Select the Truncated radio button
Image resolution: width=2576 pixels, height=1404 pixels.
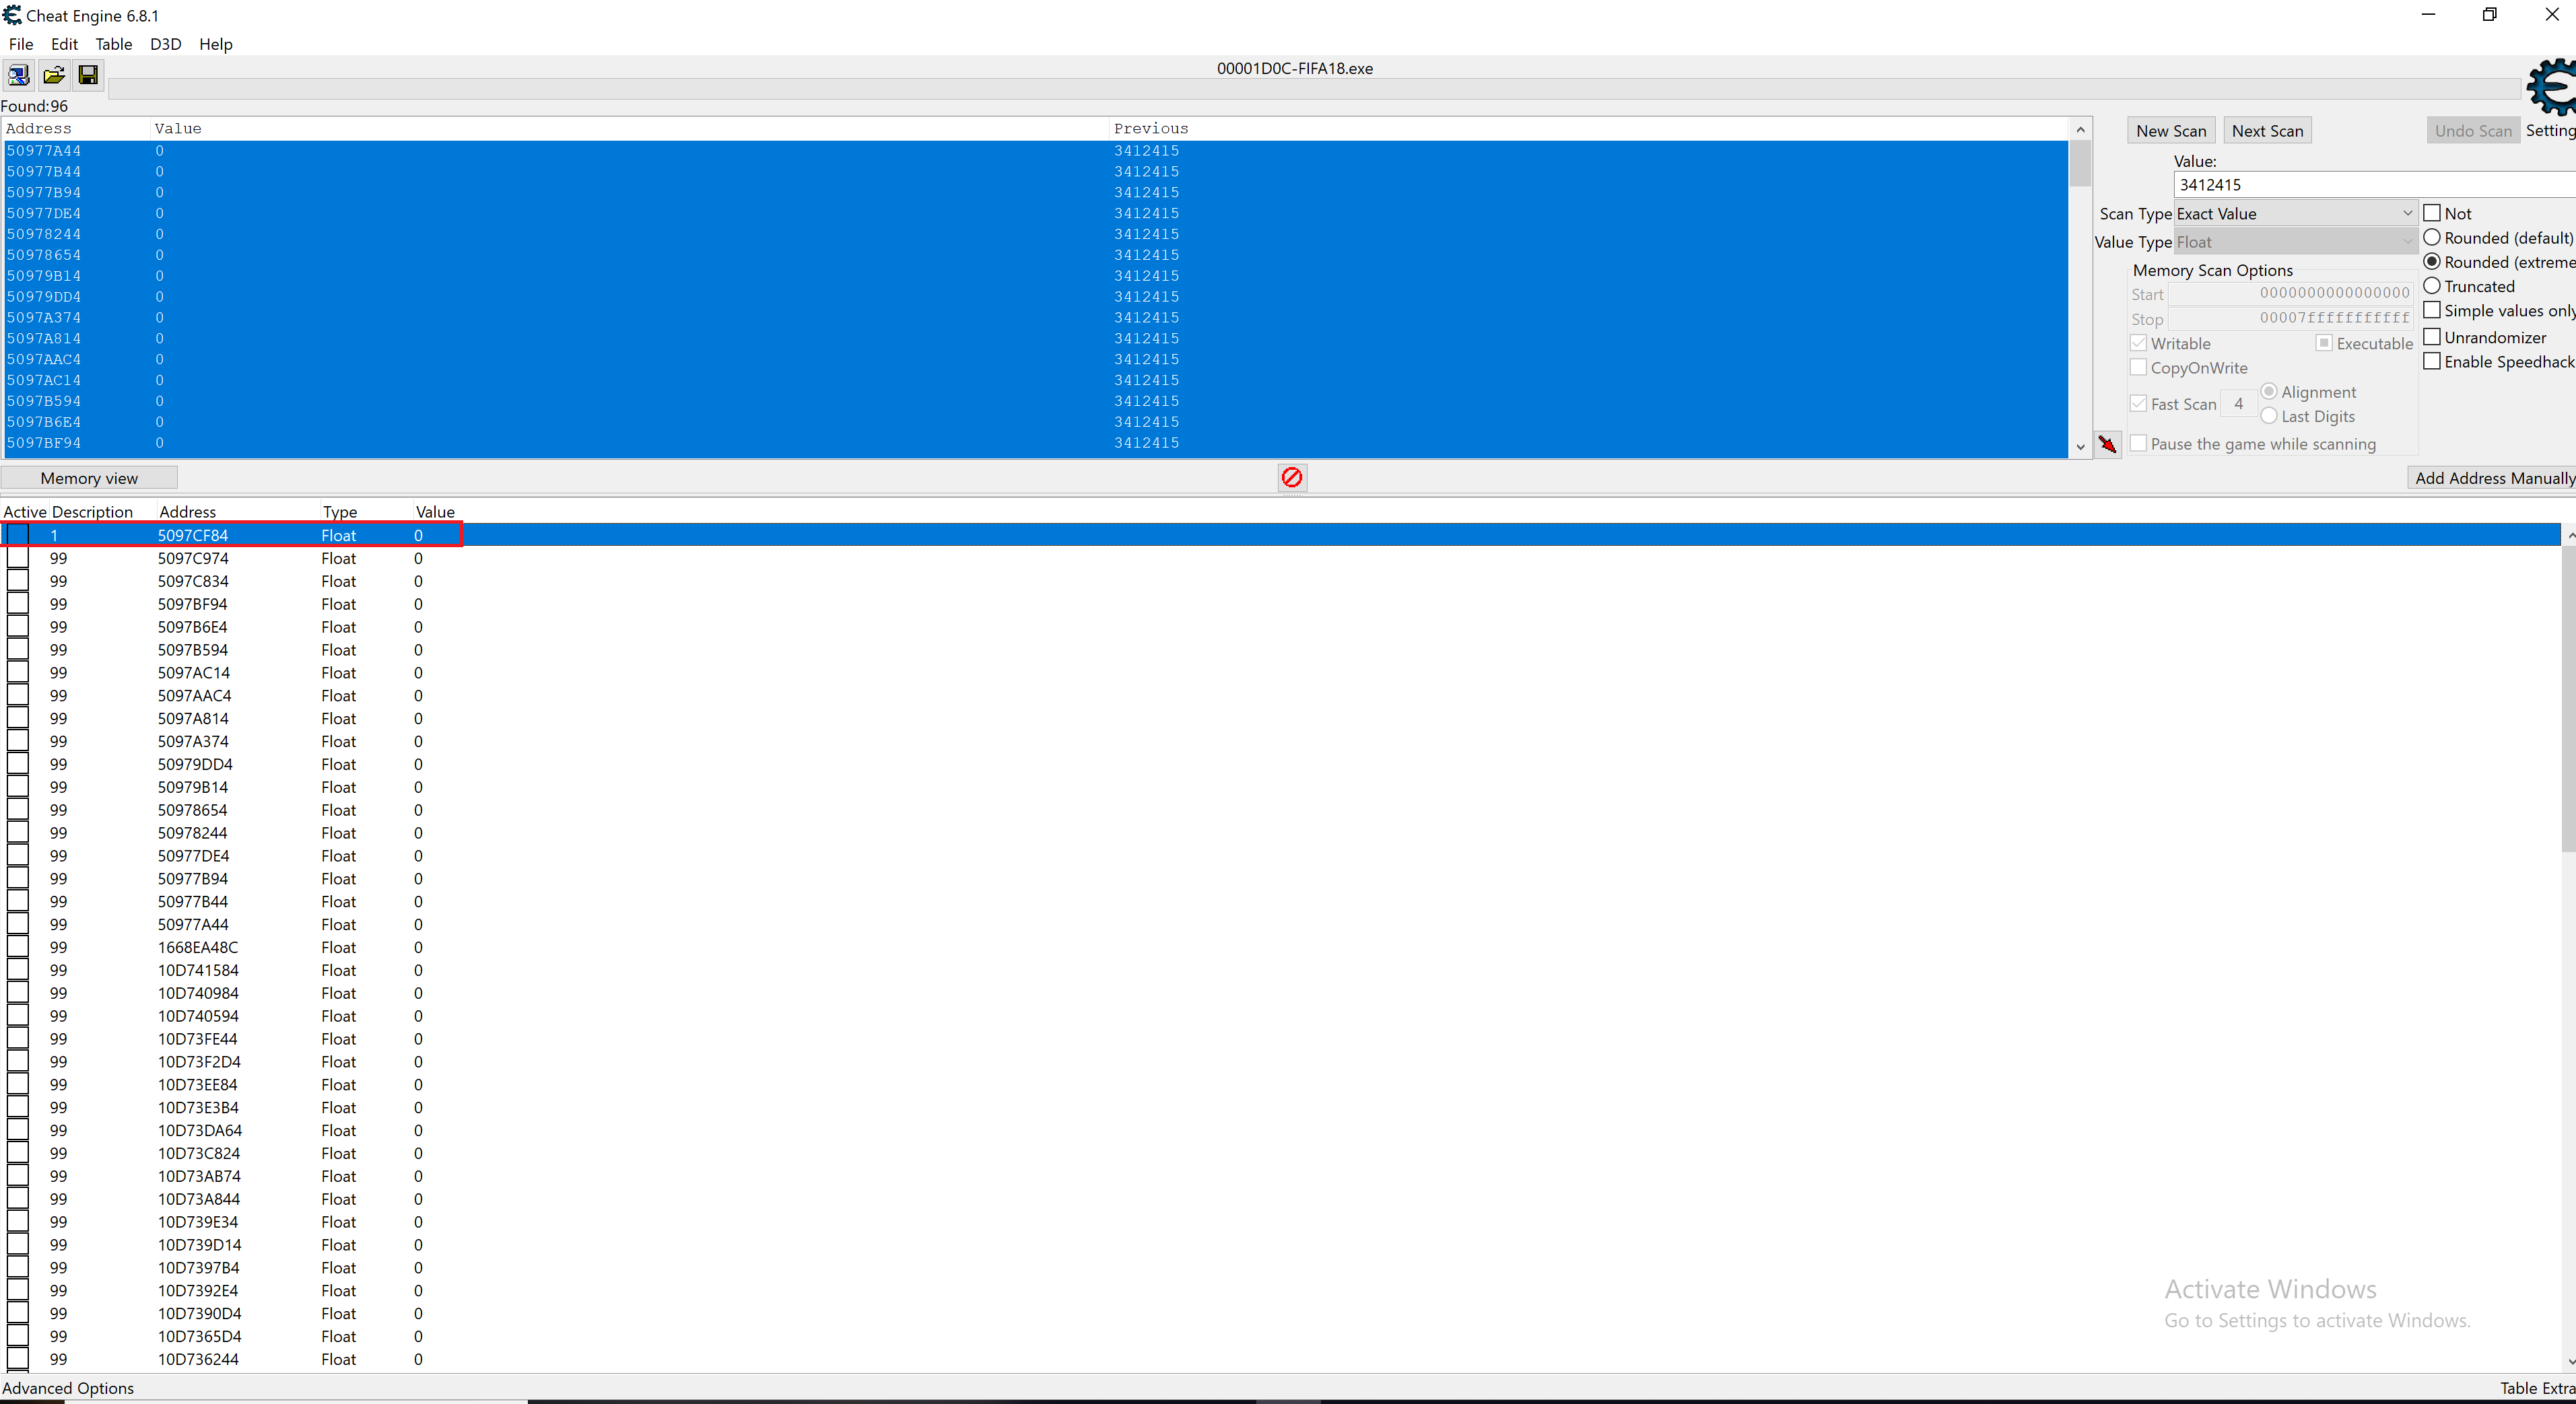click(2432, 286)
